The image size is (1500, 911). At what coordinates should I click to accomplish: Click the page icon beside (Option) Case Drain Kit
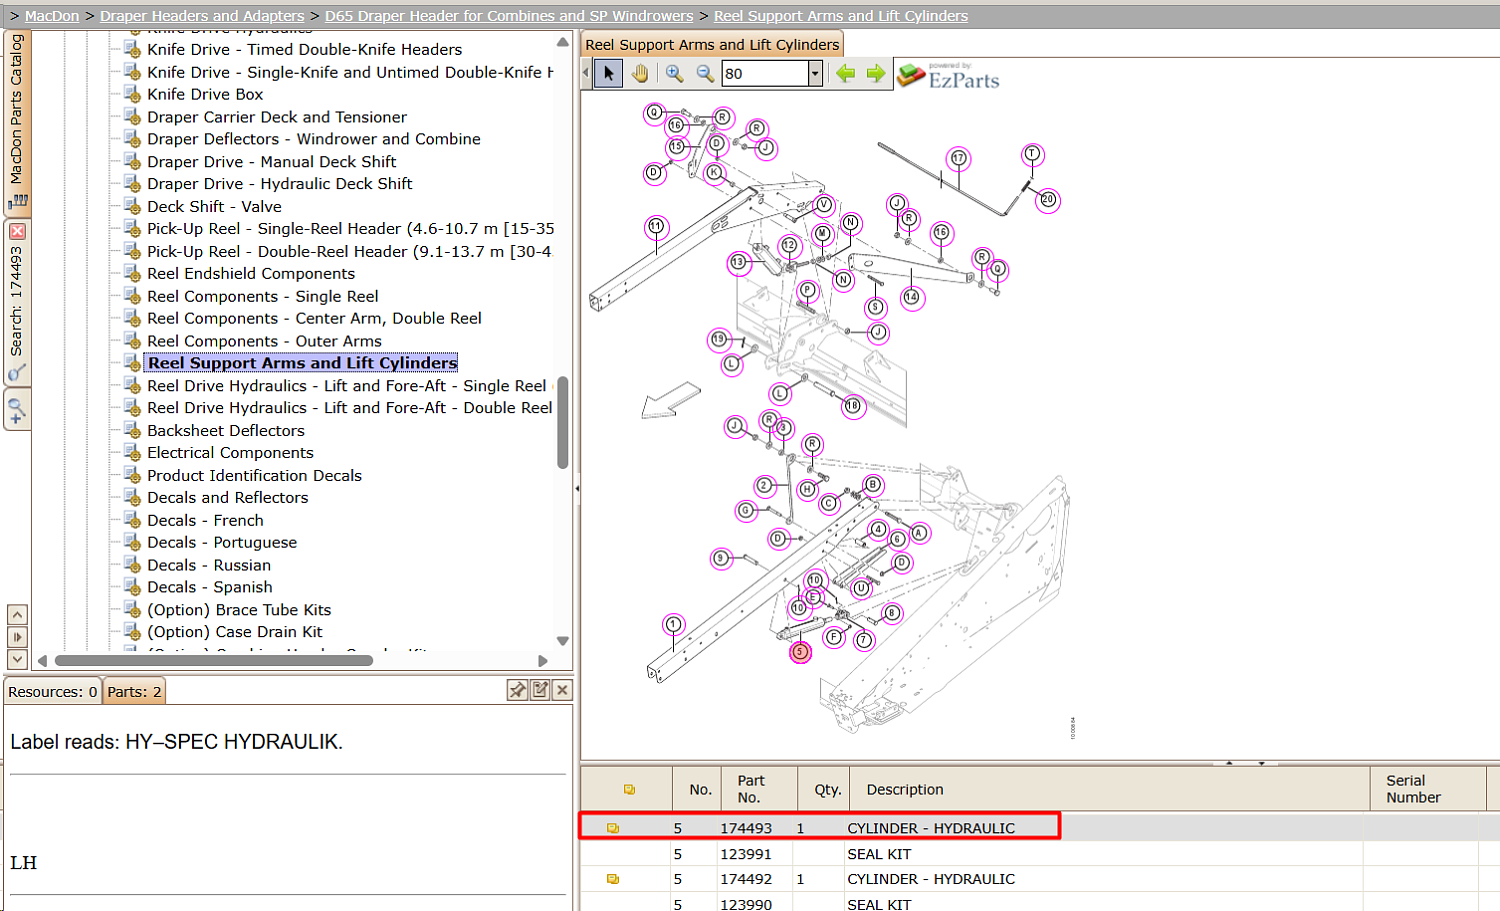pyautogui.click(x=132, y=632)
